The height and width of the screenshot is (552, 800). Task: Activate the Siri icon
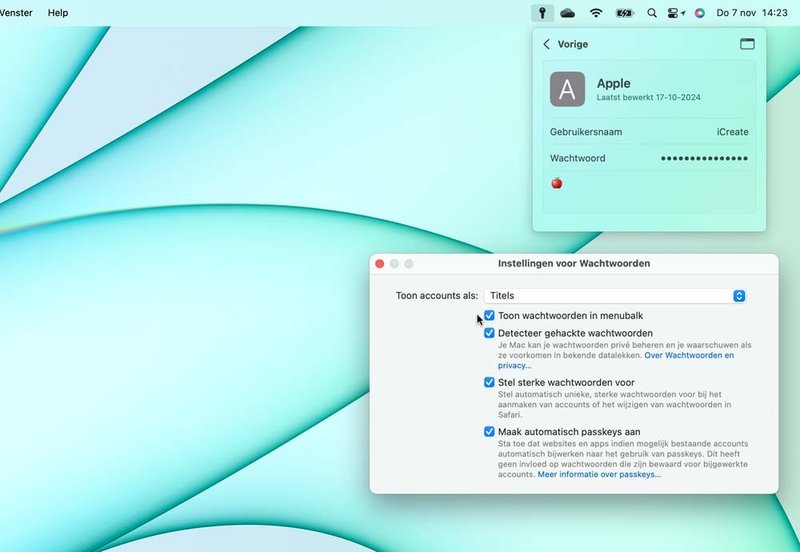point(699,13)
